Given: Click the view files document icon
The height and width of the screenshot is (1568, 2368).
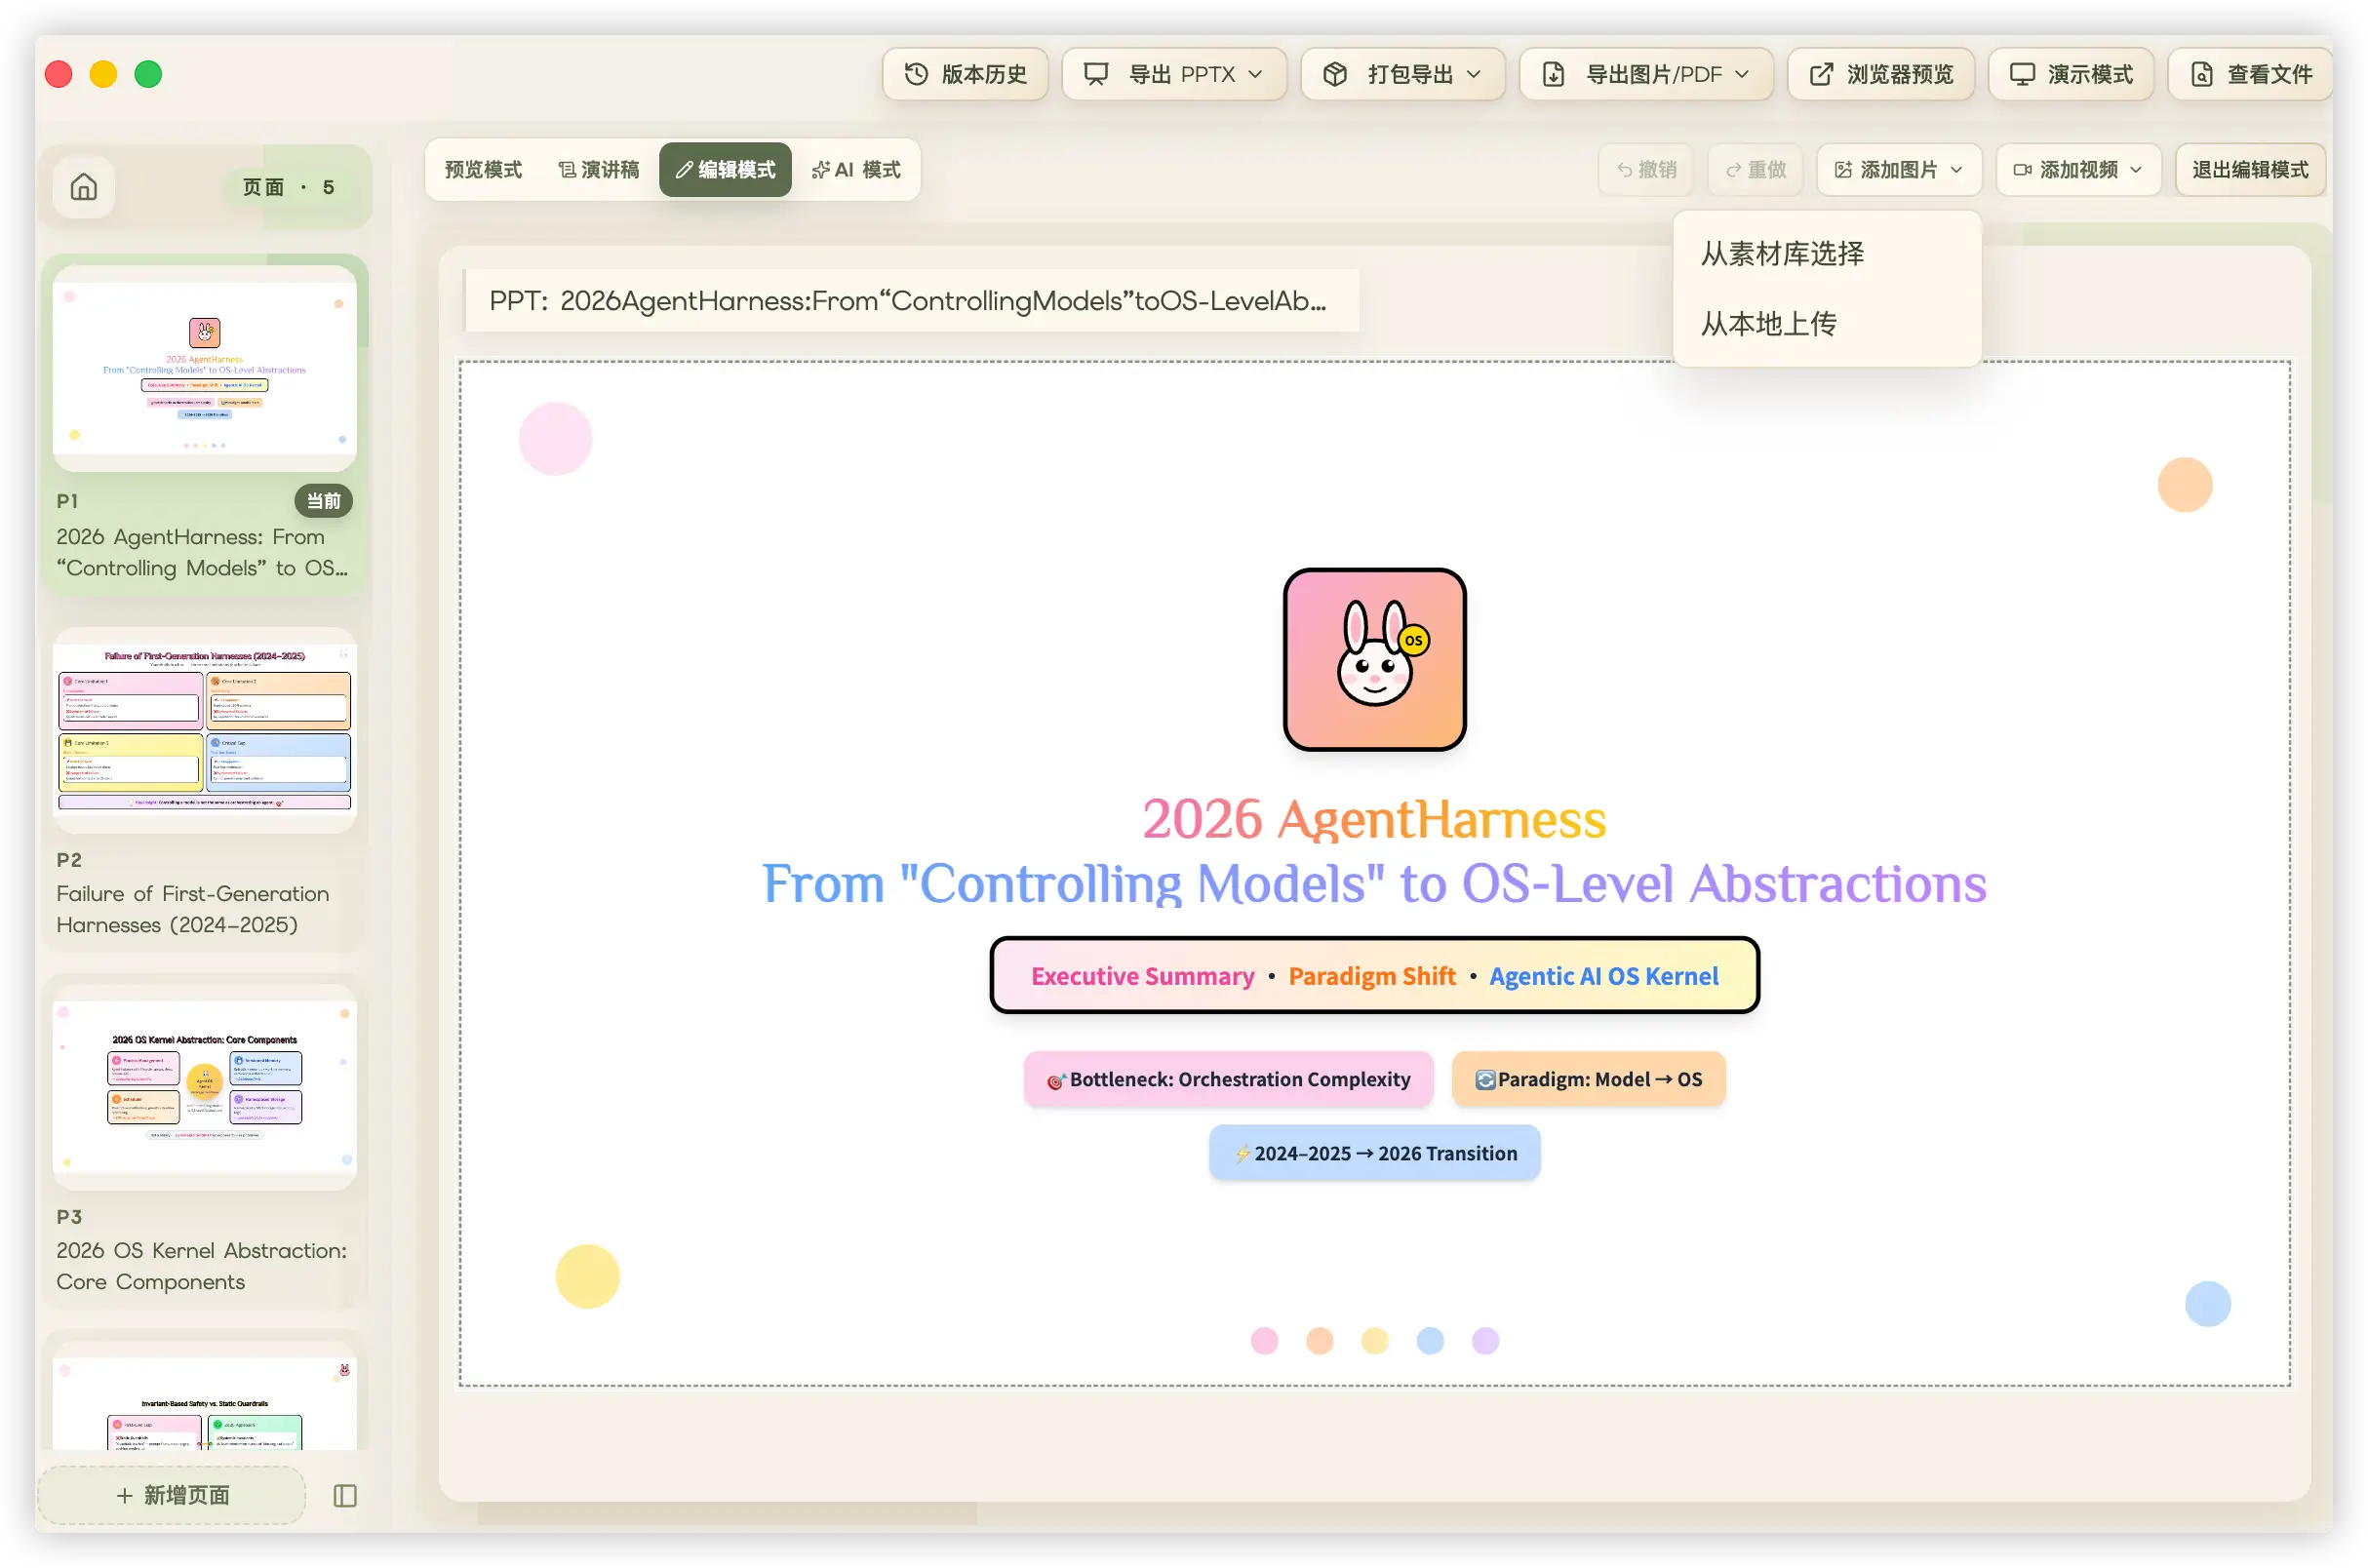Looking at the screenshot, I should [2201, 74].
